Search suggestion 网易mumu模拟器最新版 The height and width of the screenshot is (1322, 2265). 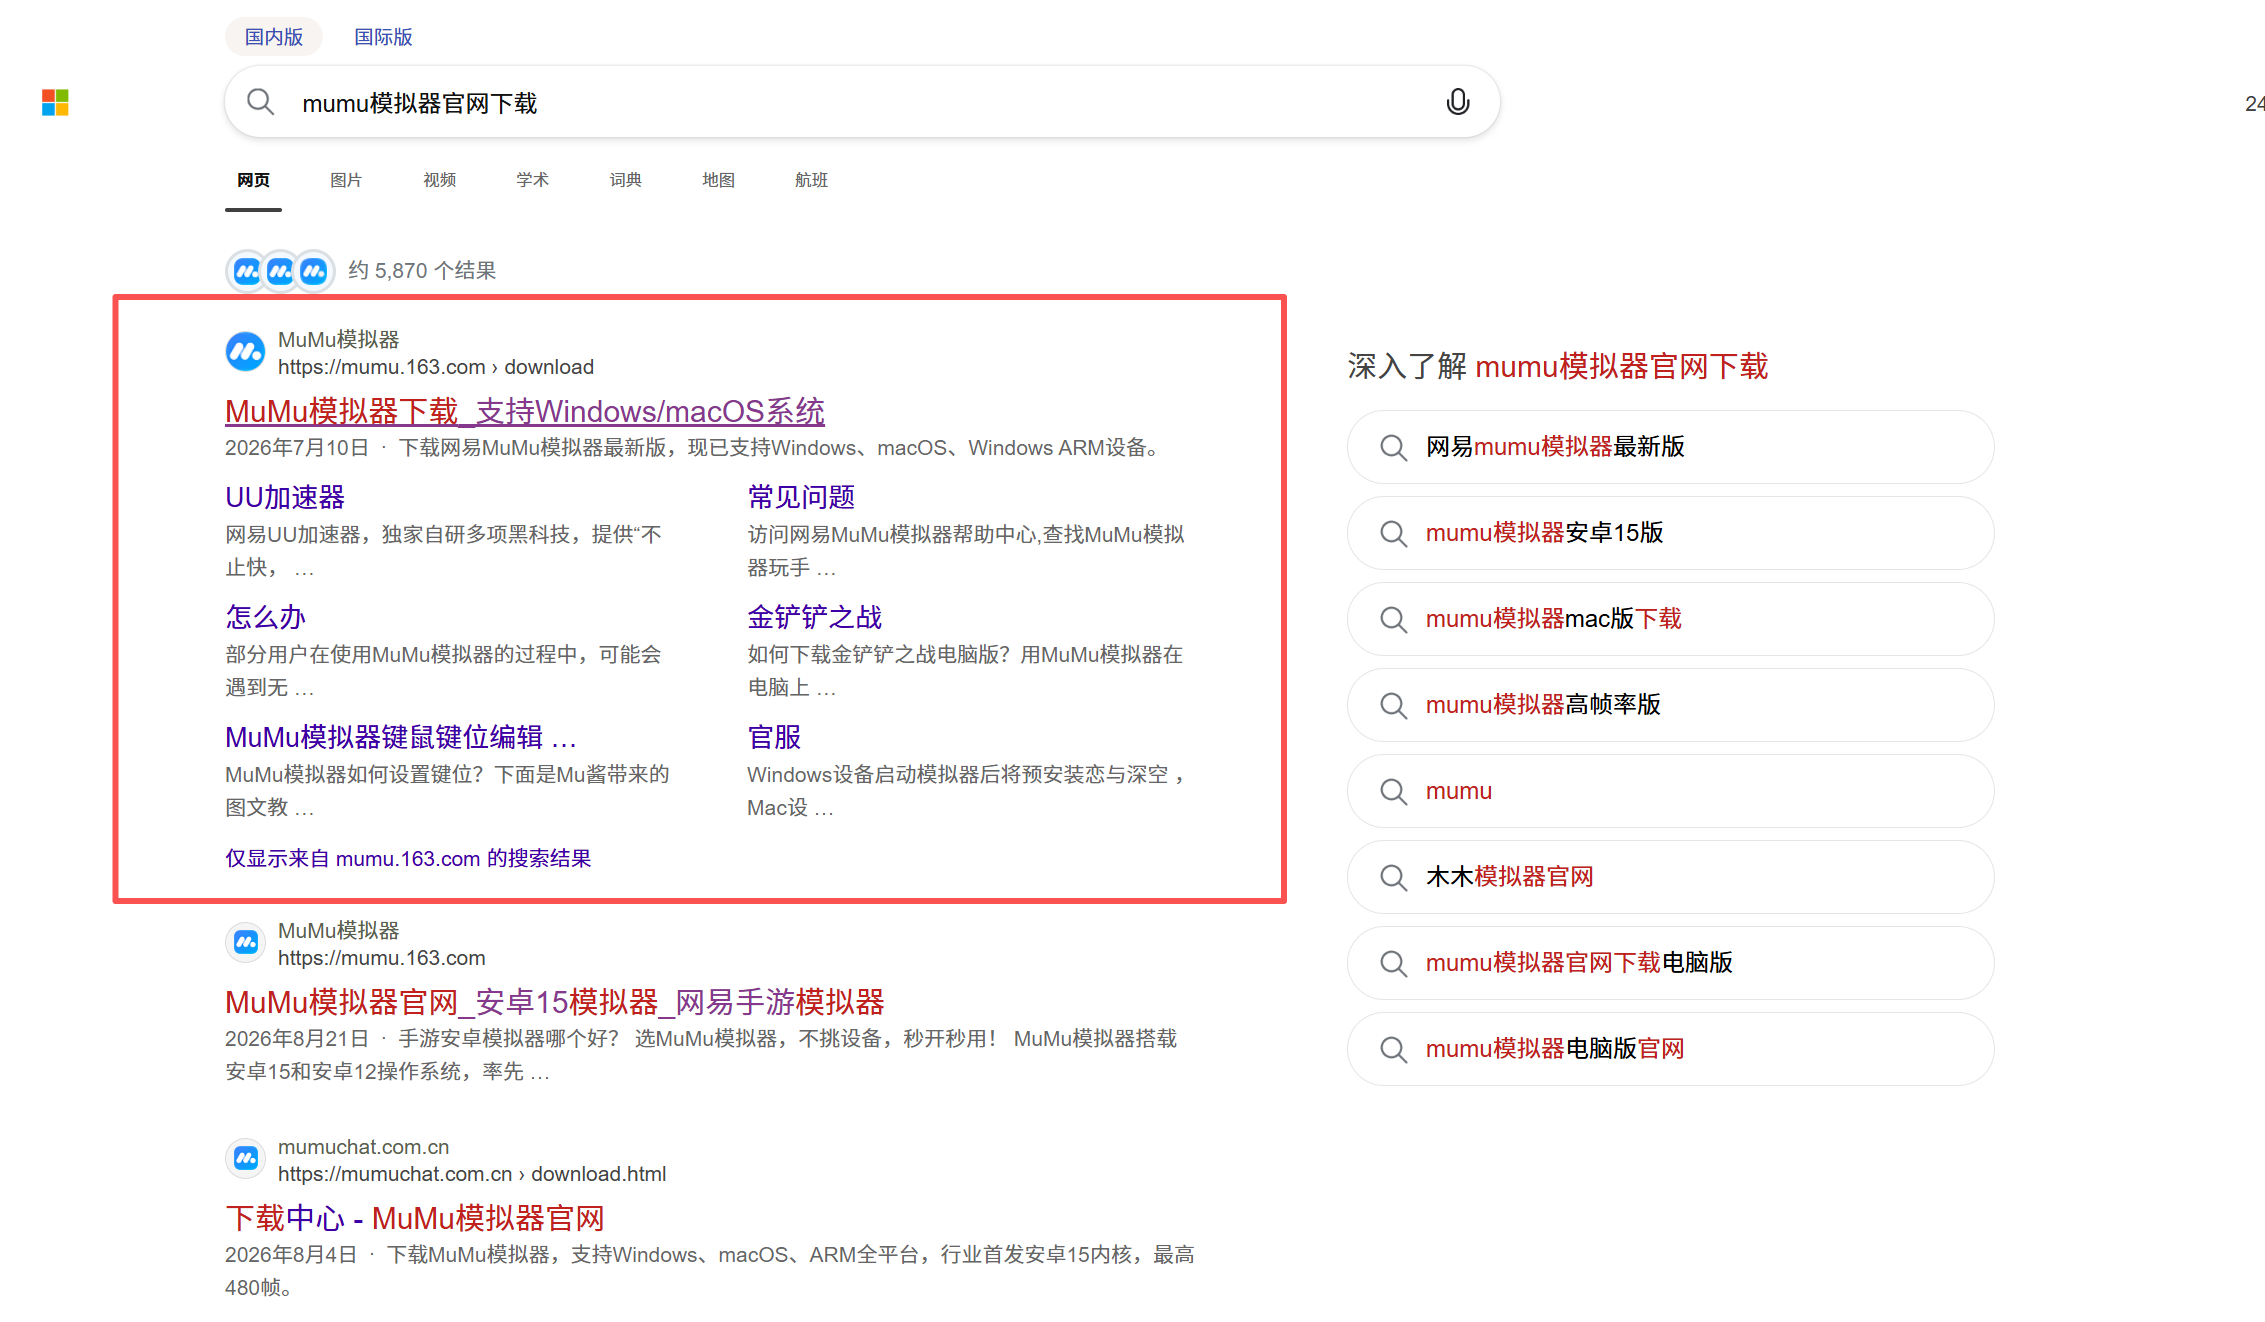point(1670,447)
